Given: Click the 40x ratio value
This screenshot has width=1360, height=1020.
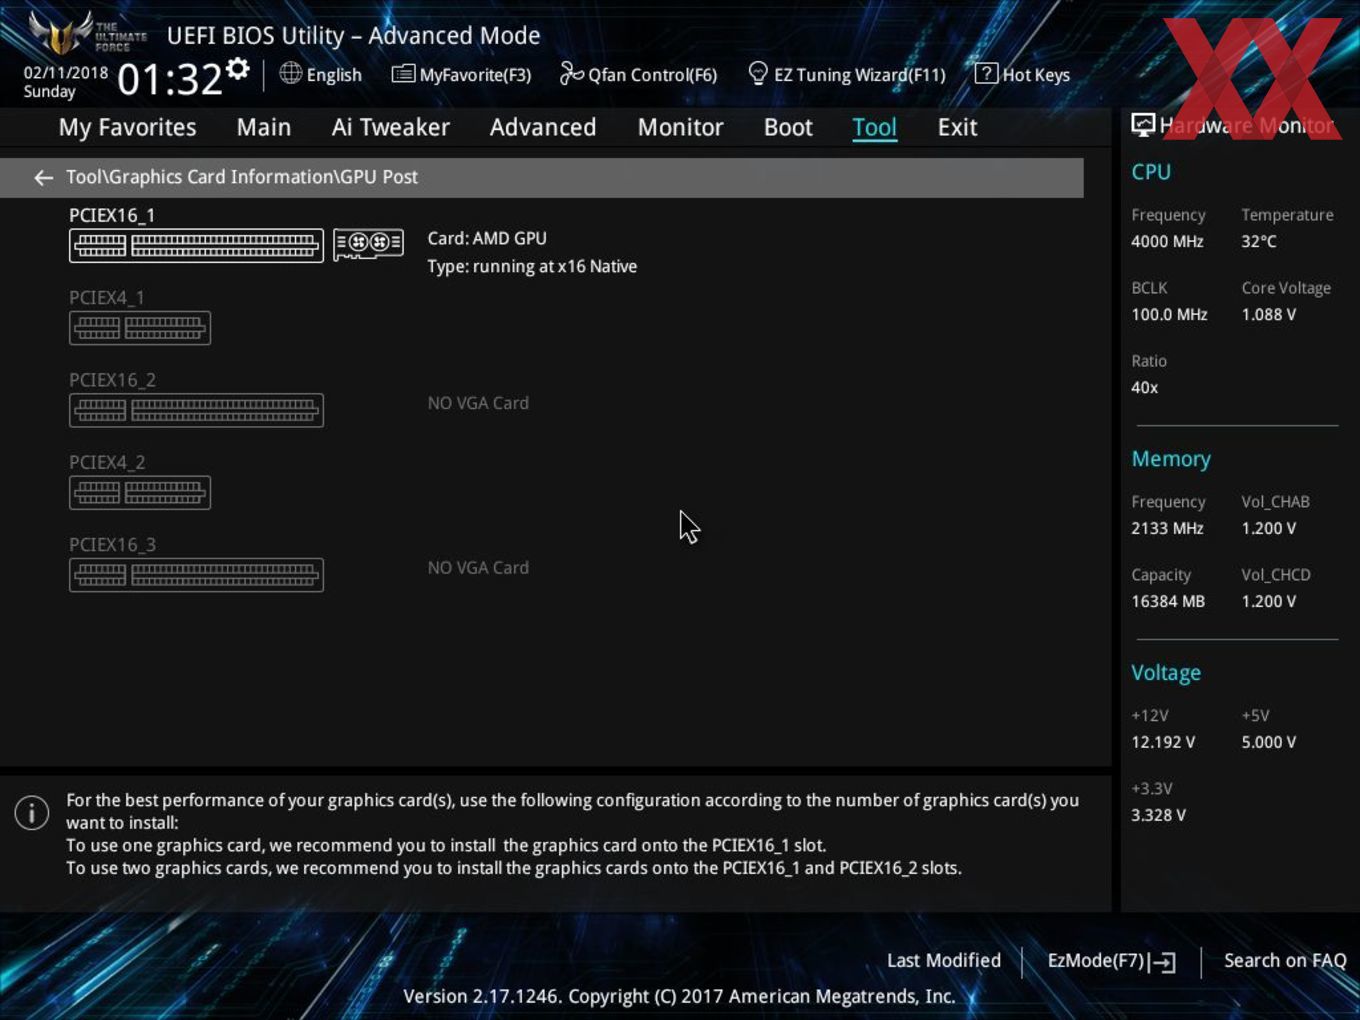Looking at the screenshot, I should click(1145, 387).
